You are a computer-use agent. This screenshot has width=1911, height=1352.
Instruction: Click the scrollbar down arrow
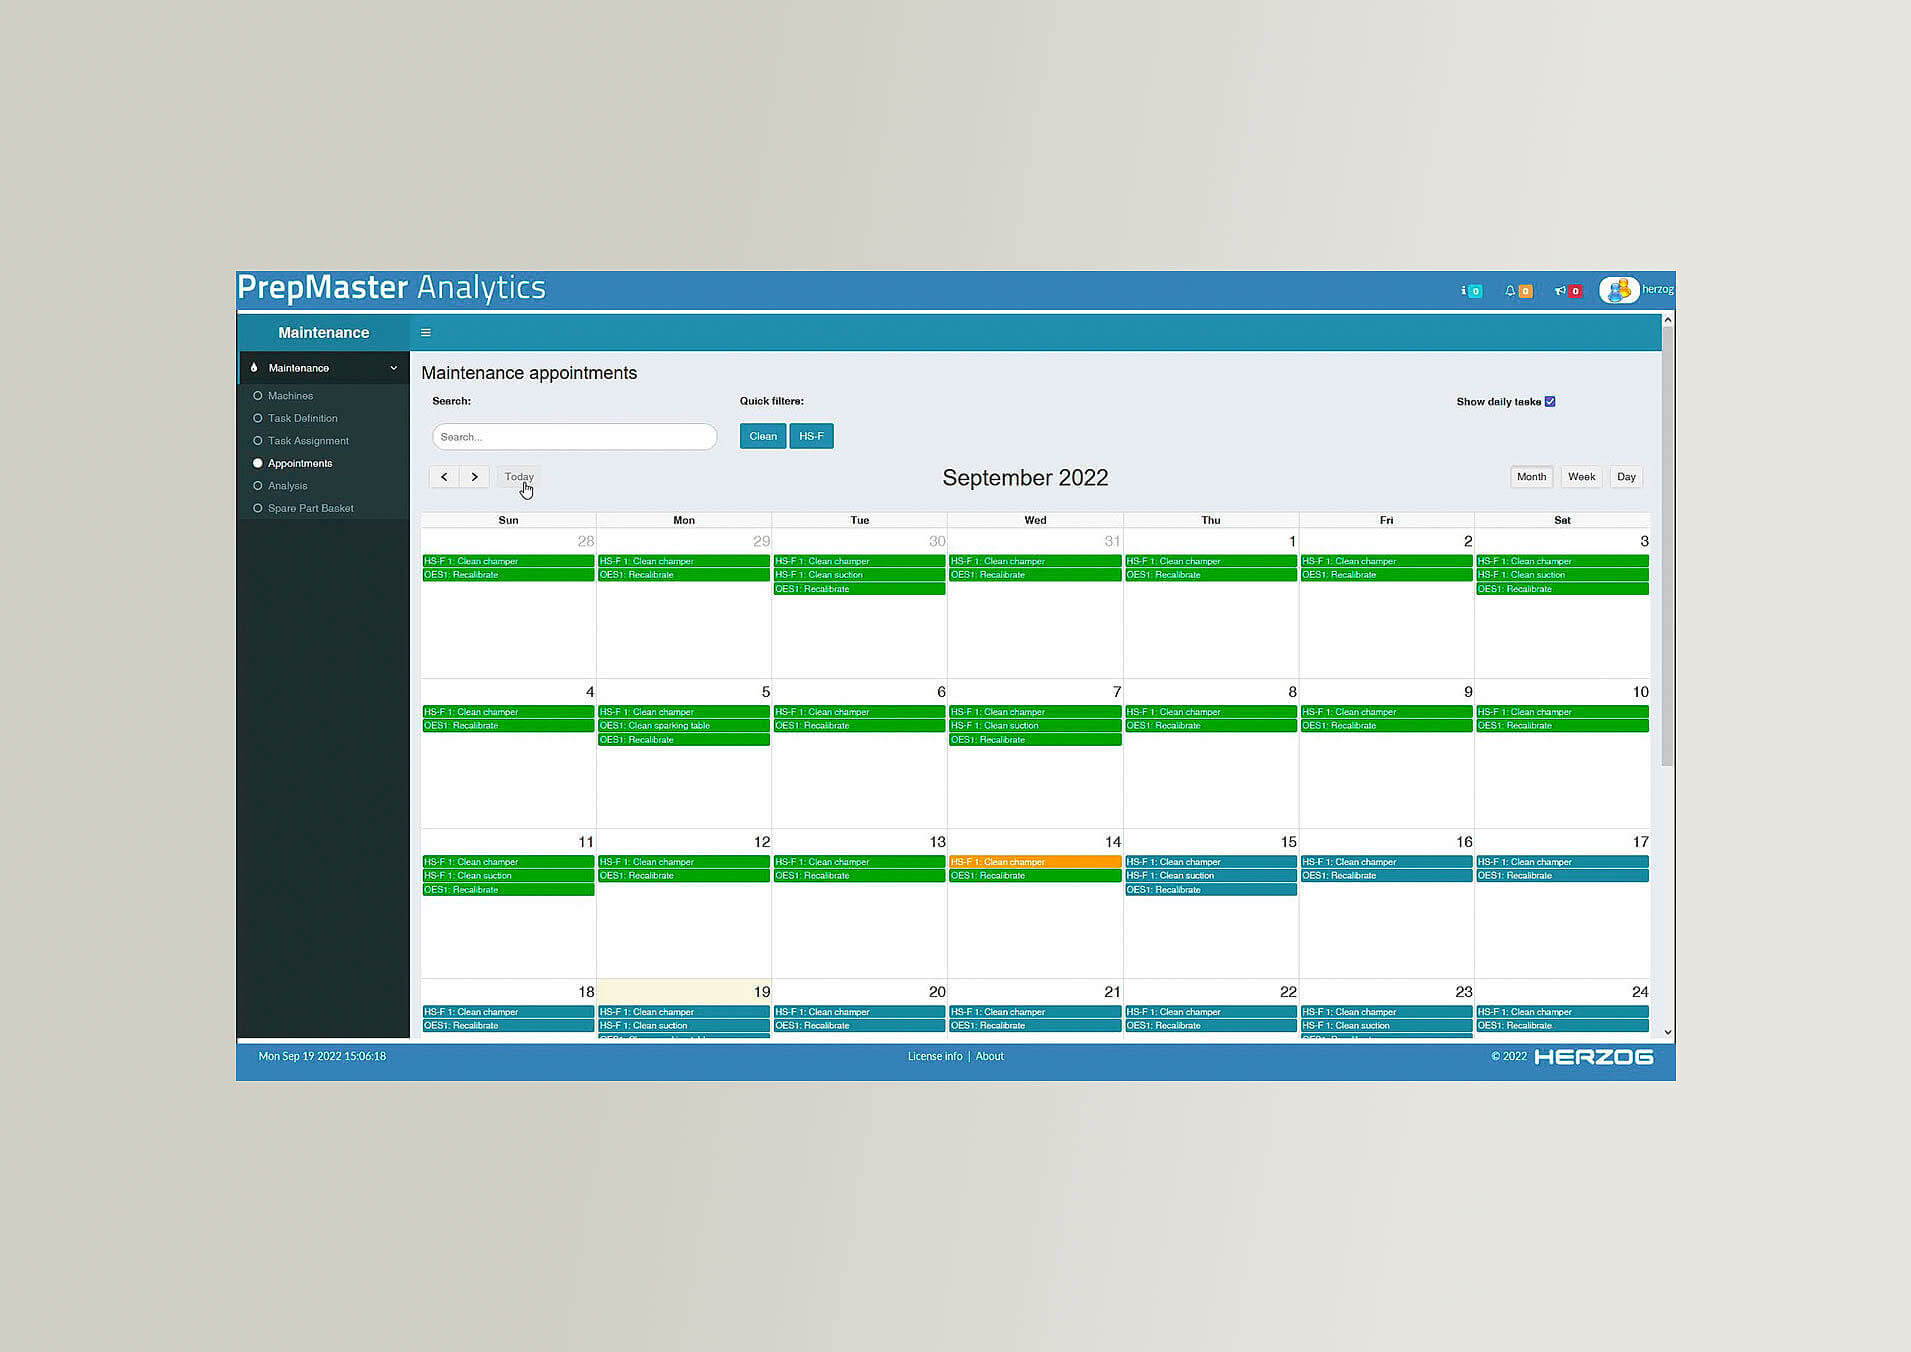tap(1667, 1032)
